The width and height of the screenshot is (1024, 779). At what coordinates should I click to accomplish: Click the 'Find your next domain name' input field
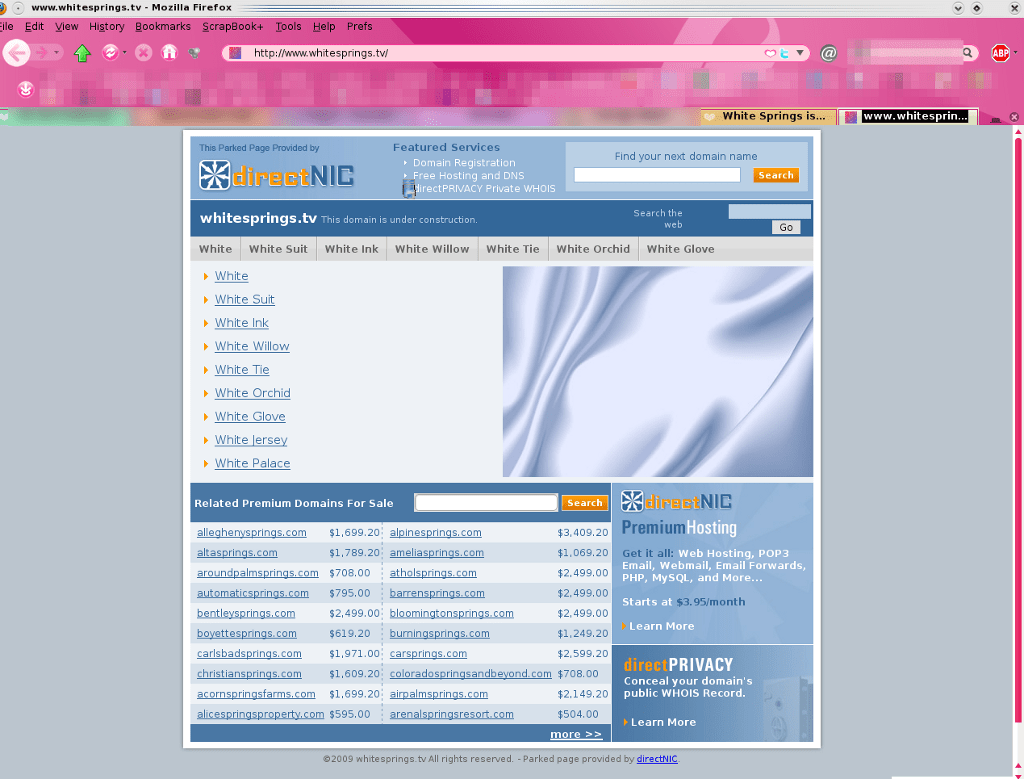point(657,175)
